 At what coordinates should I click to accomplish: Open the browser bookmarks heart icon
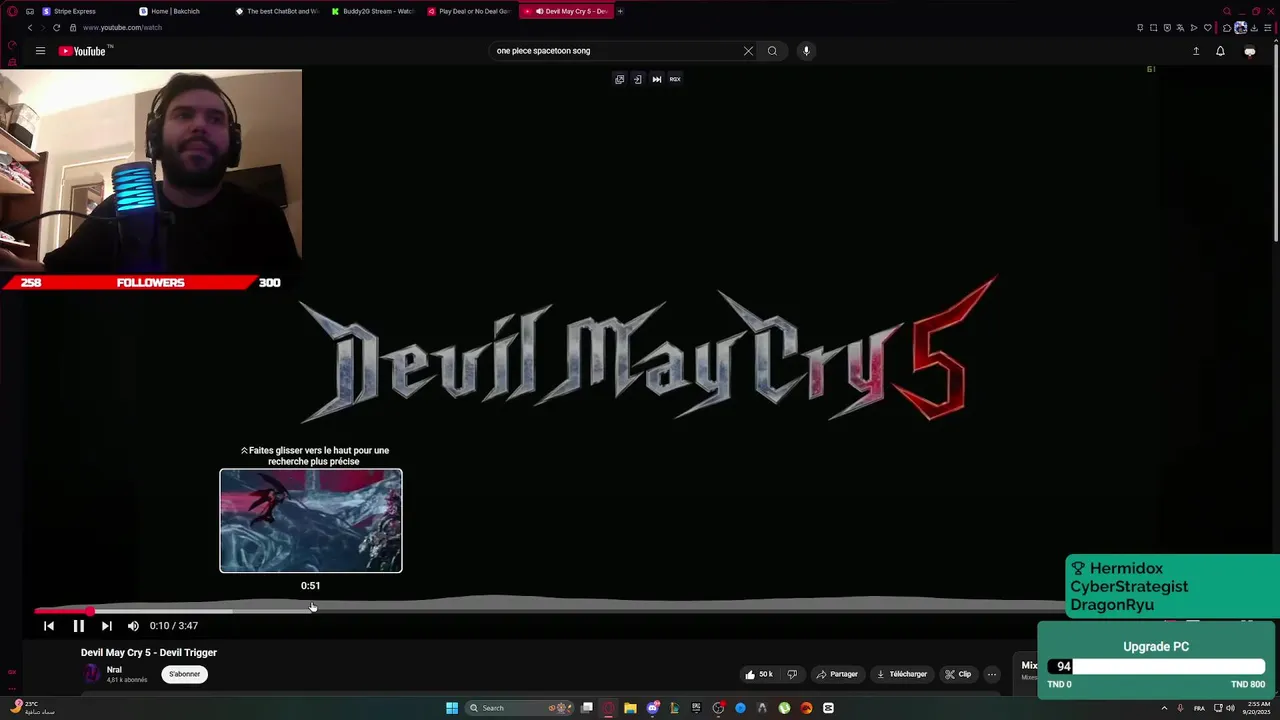coord(1208,28)
